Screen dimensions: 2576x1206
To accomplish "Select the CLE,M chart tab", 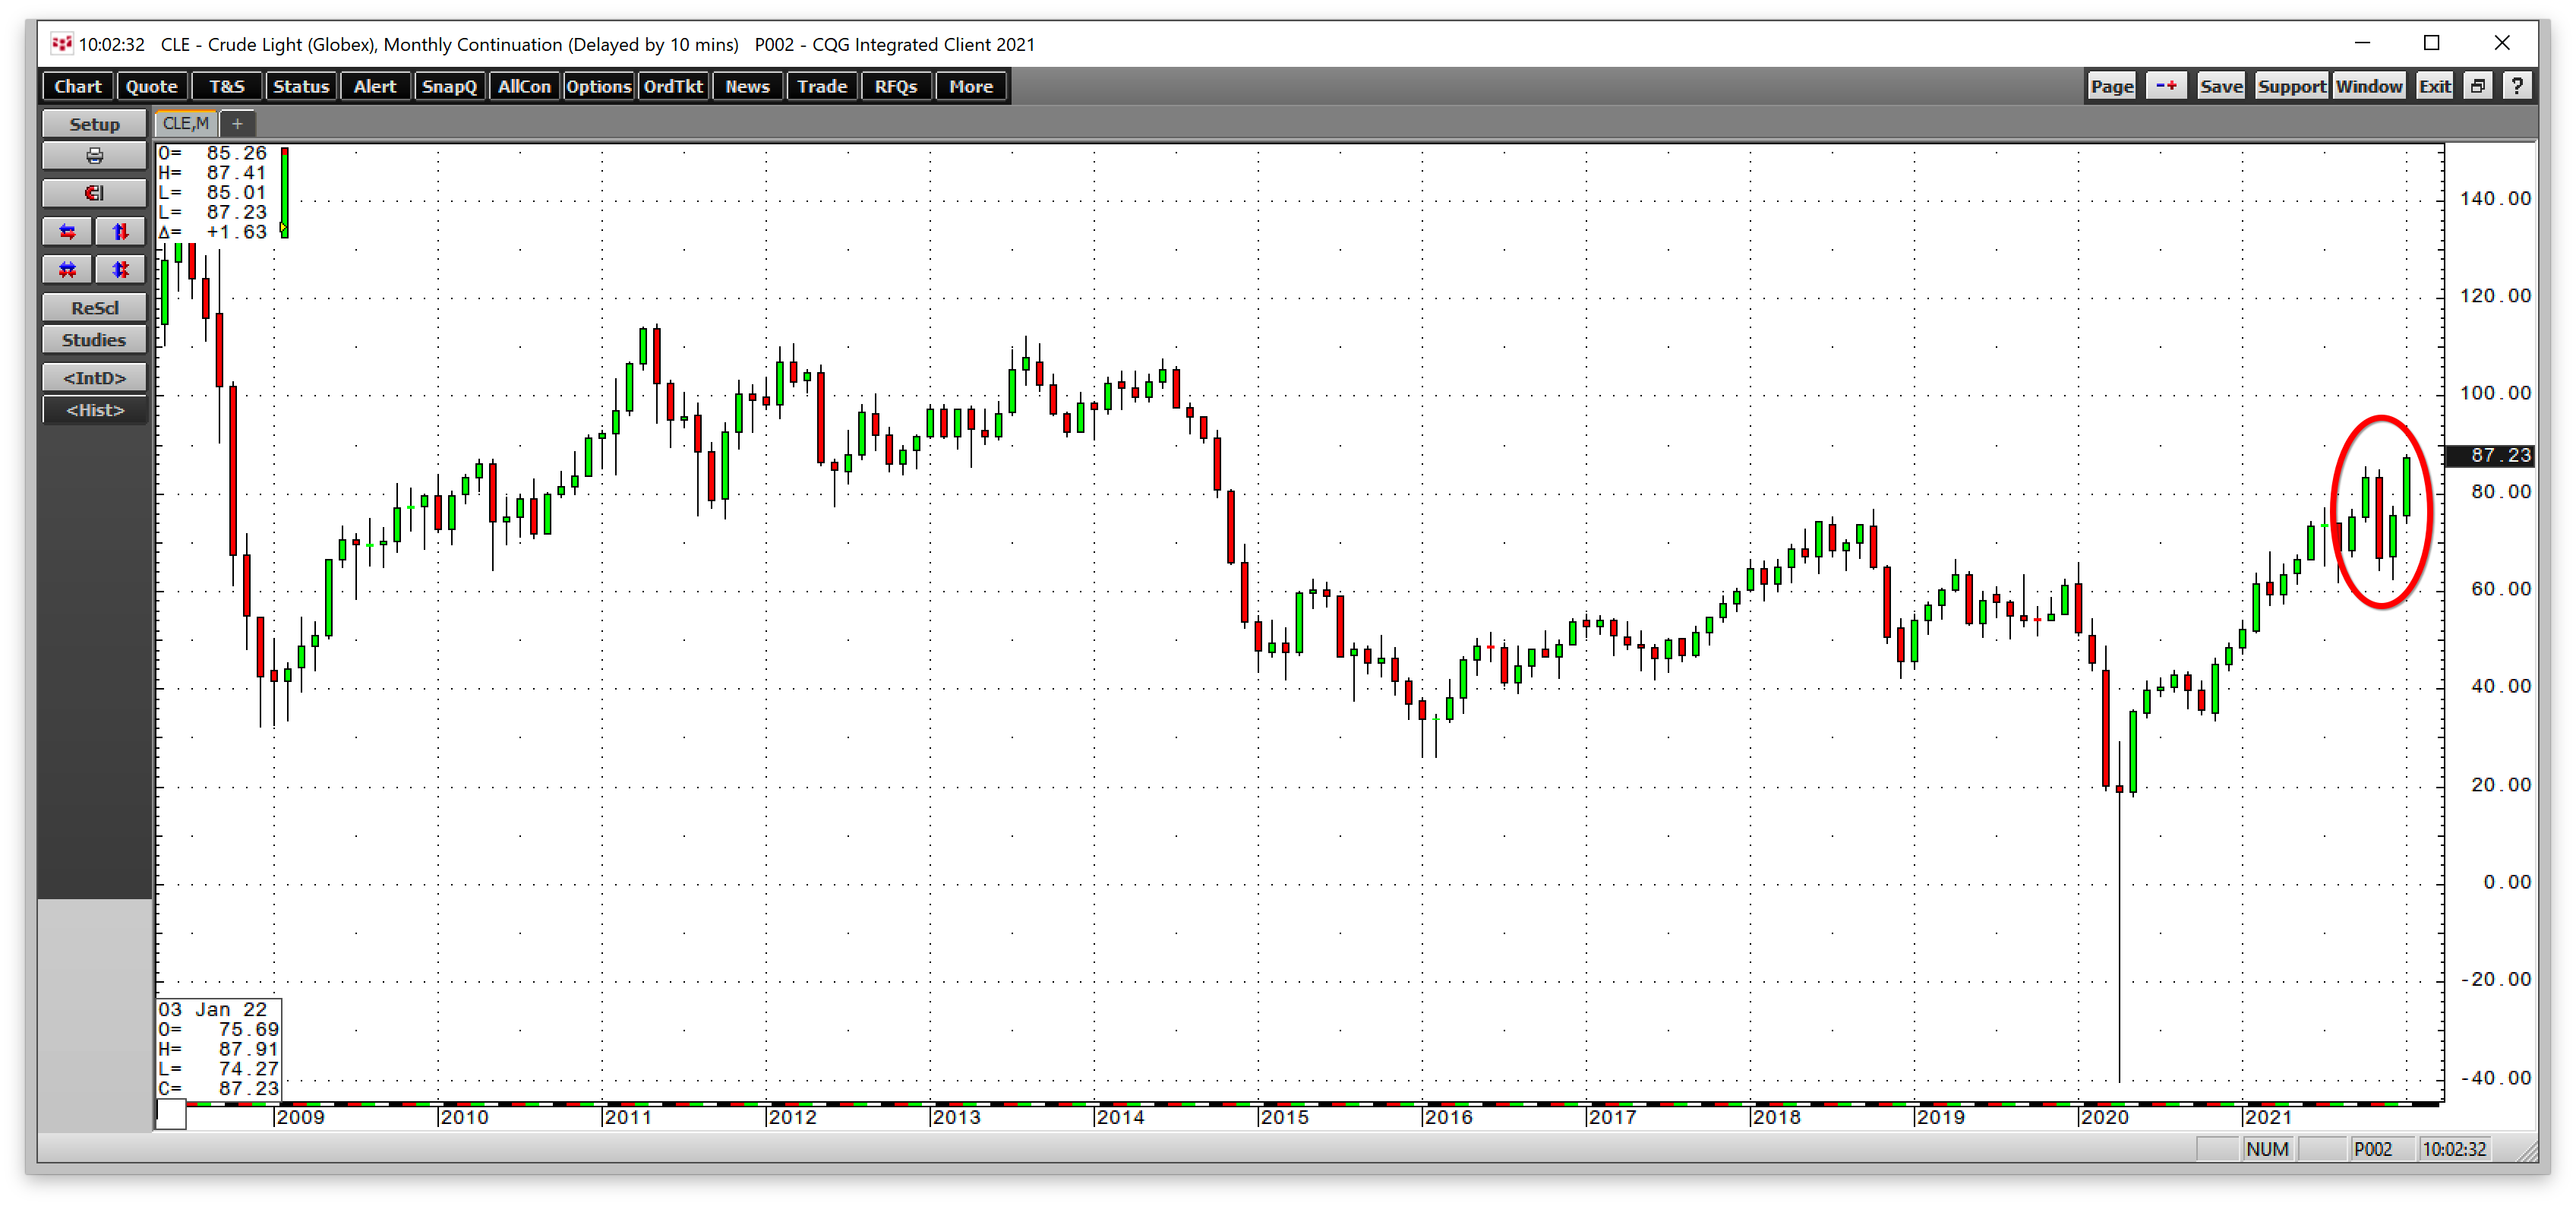I will [x=186, y=124].
